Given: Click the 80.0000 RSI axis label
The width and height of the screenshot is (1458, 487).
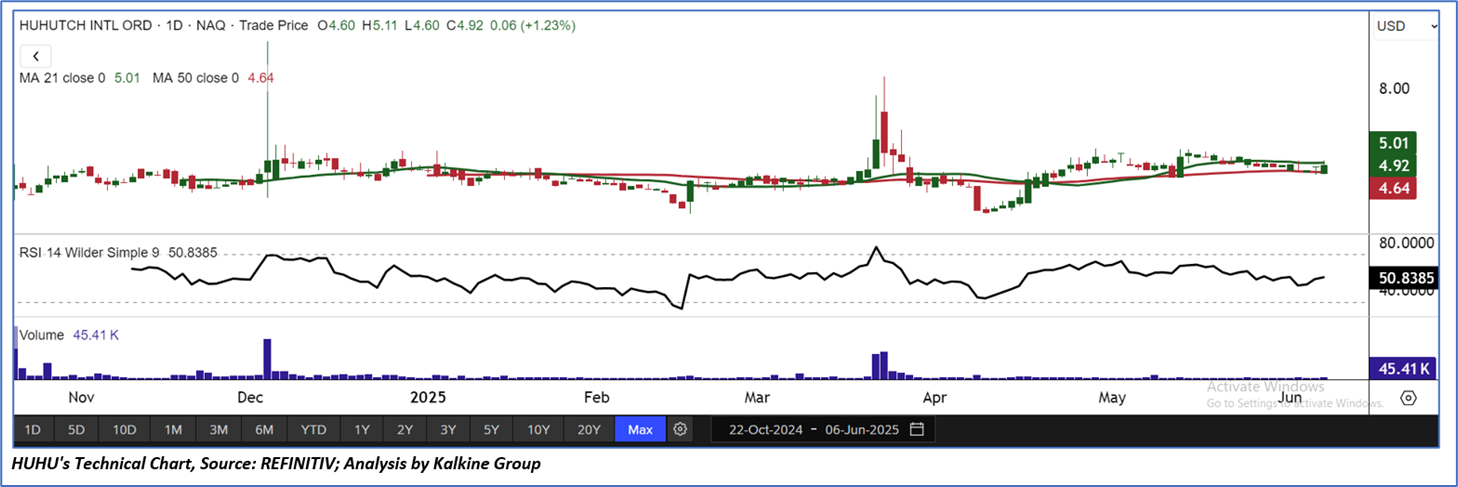Looking at the screenshot, I should point(1406,243).
